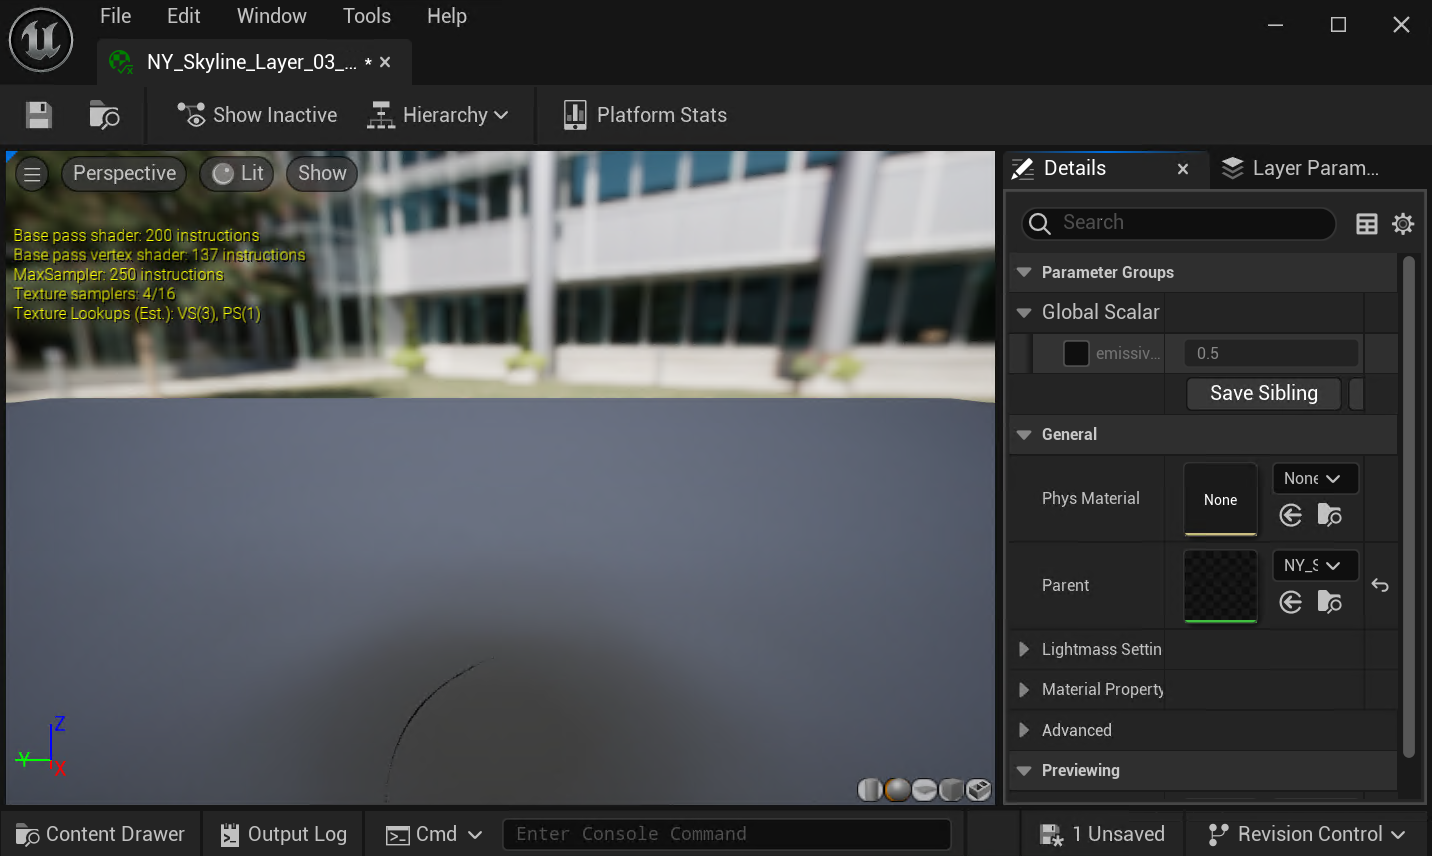Open the Content Drawer
Image resolution: width=1432 pixels, height=856 pixels.
(100, 834)
